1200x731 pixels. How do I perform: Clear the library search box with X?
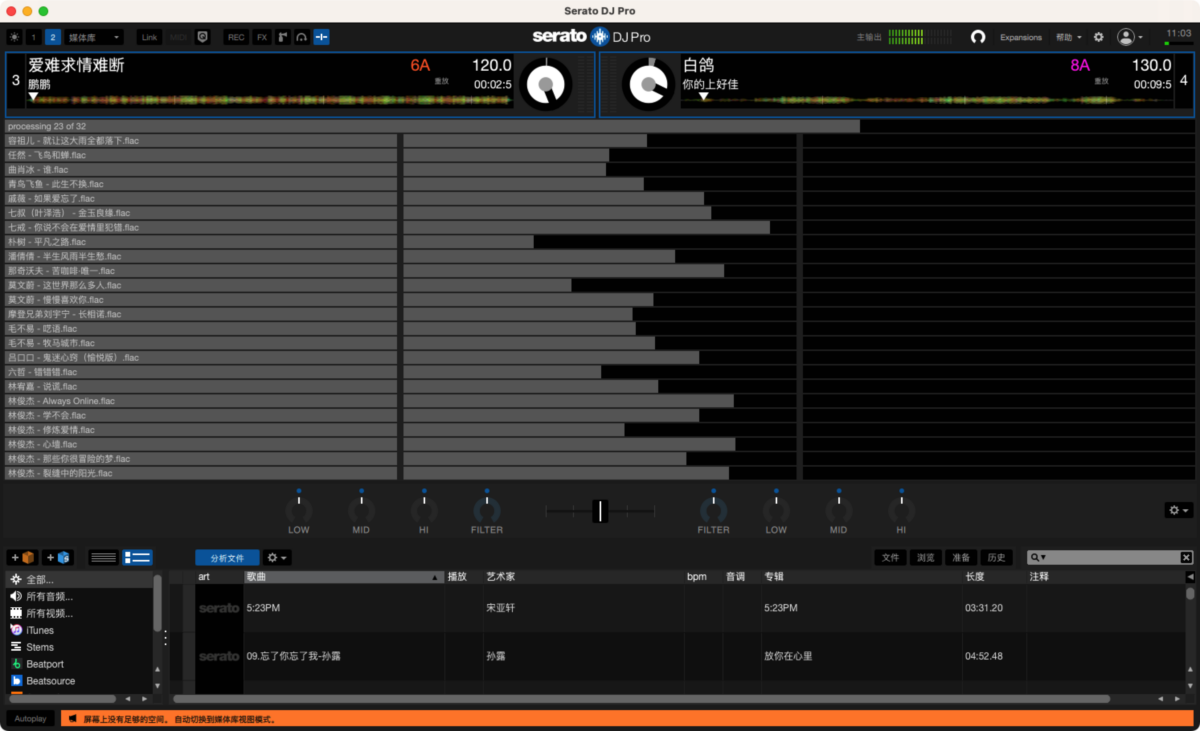[x=1187, y=558]
